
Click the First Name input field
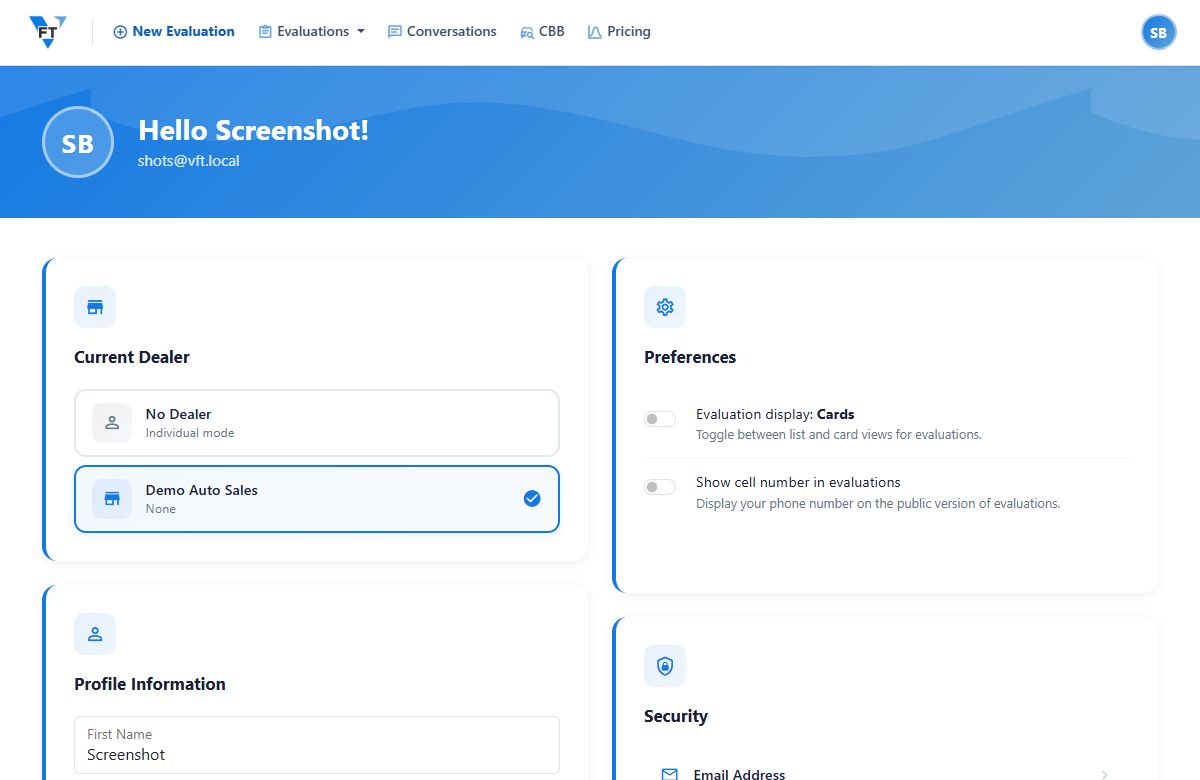click(317, 745)
